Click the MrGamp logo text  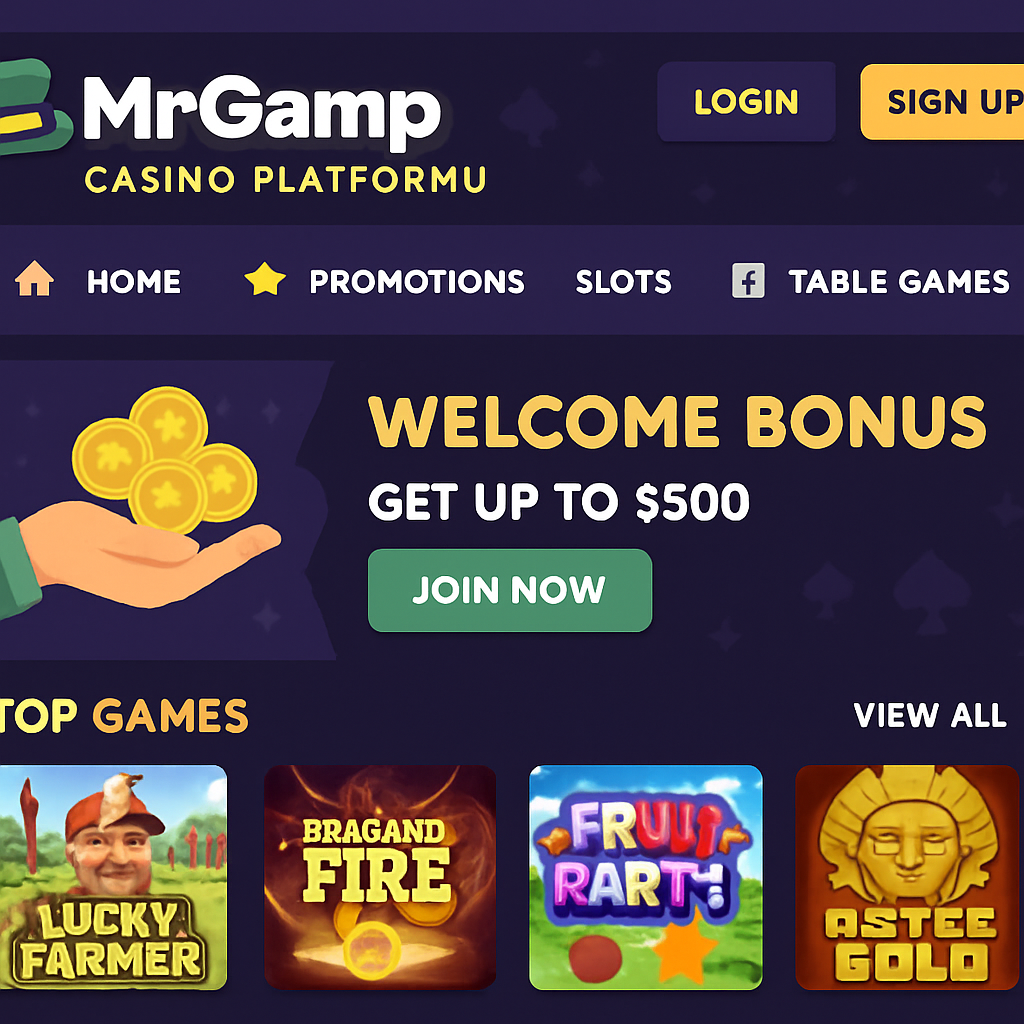(x=263, y=110)
